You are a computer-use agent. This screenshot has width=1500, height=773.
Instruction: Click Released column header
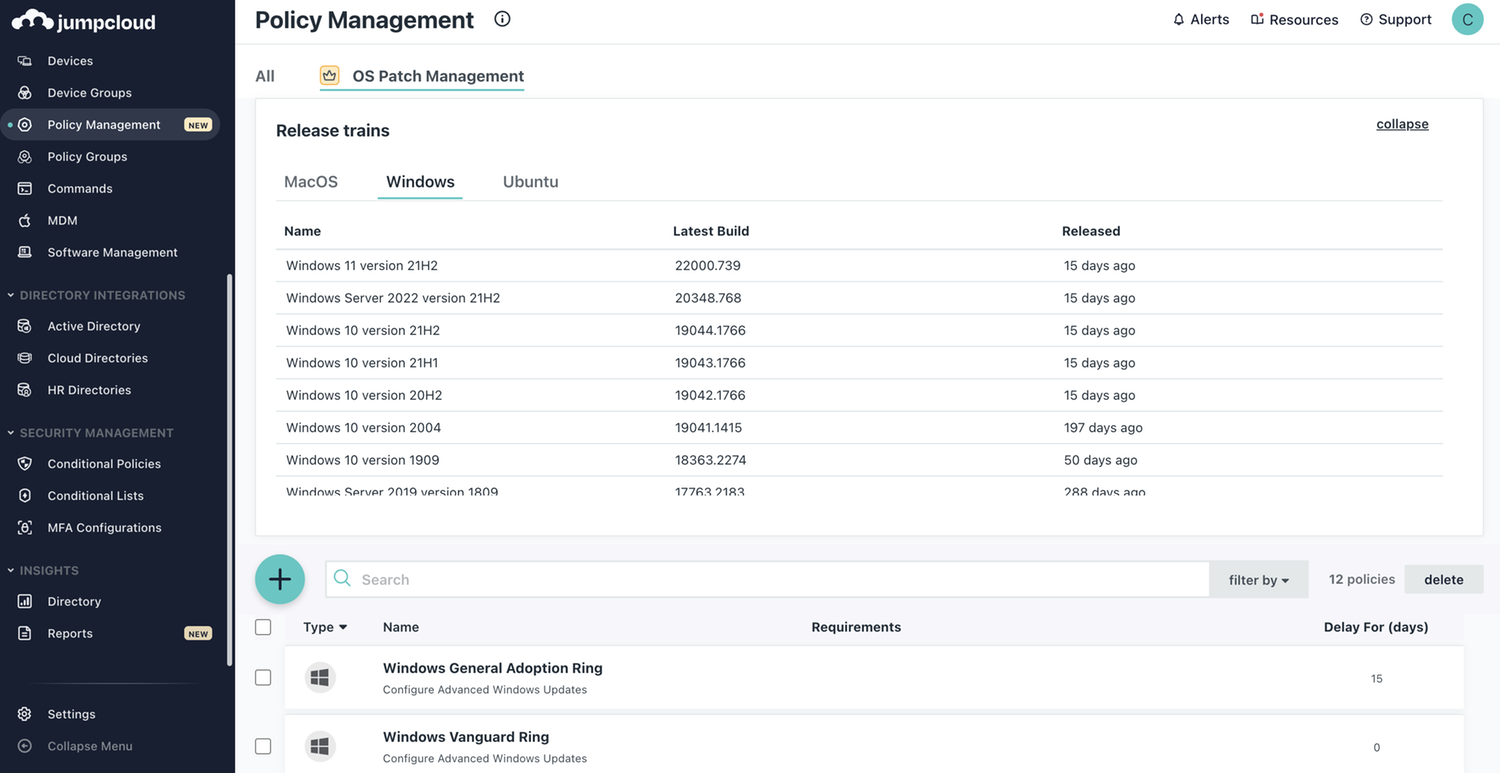[1091, 231]
